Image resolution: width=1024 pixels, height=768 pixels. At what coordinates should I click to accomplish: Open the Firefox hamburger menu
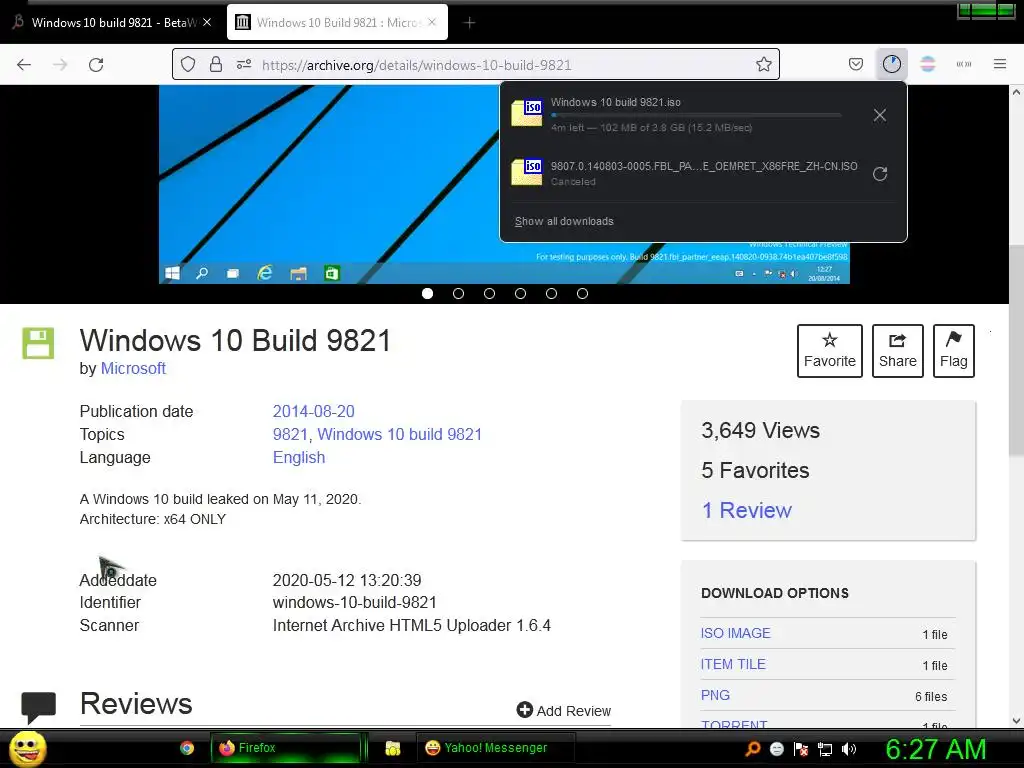click(x=1000, y=64)
